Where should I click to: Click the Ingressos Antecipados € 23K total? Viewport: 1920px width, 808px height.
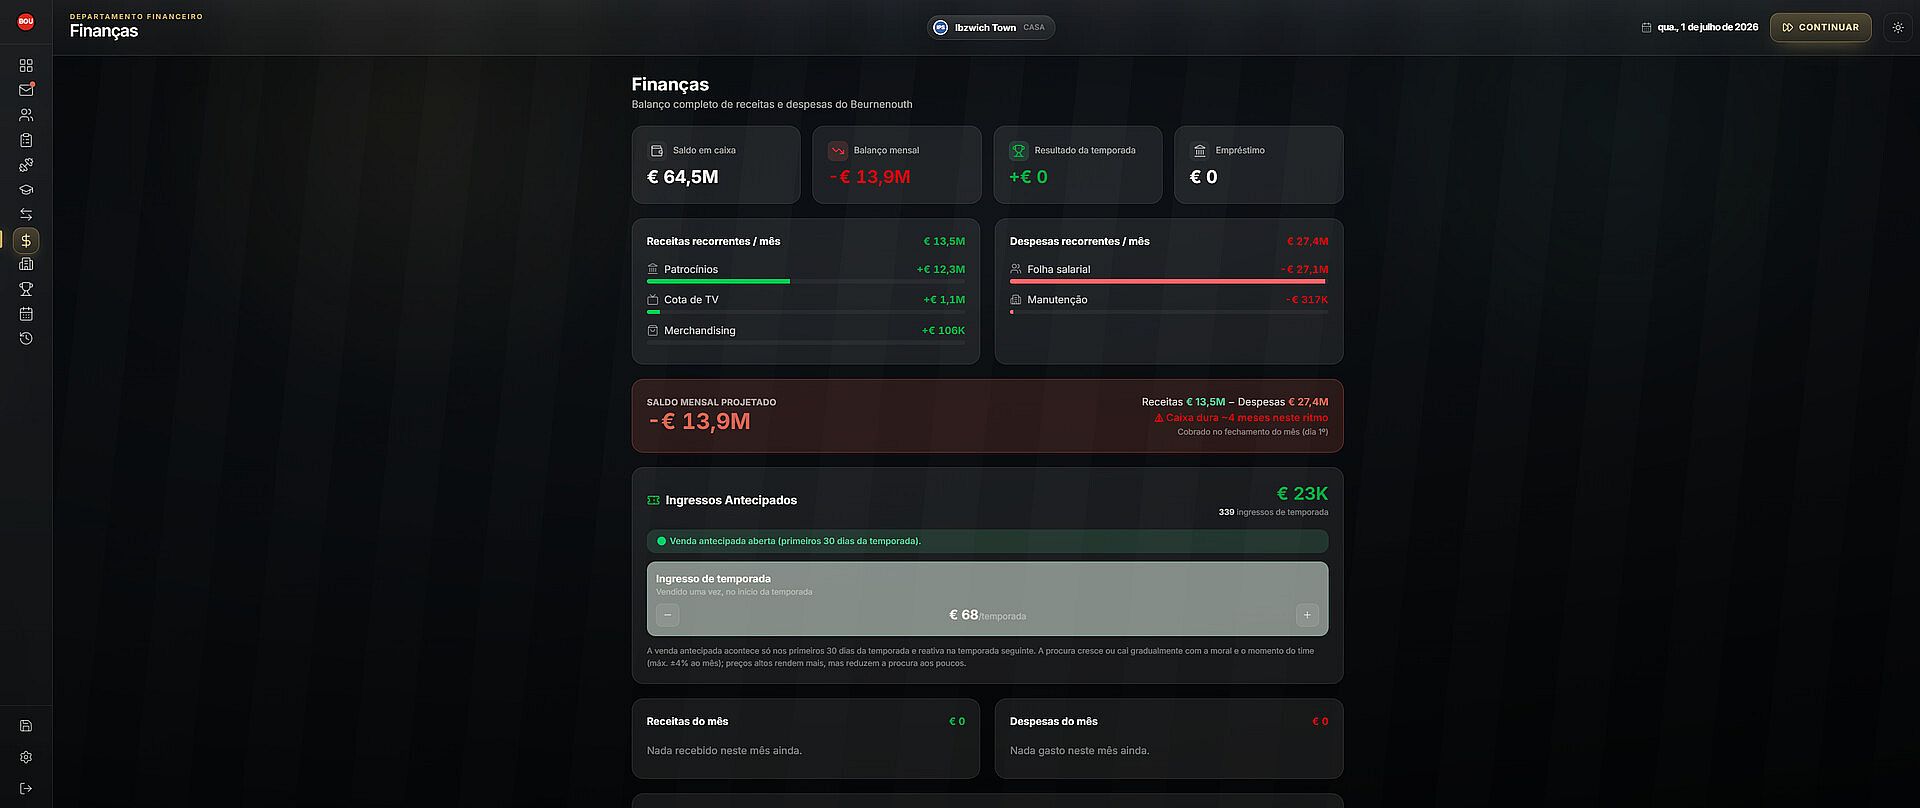[x=1302, y=494]
